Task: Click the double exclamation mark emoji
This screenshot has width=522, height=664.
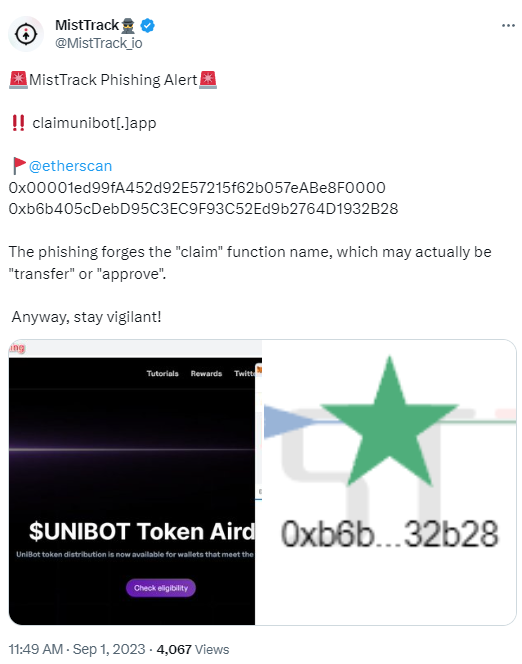Action: (18, 123)
